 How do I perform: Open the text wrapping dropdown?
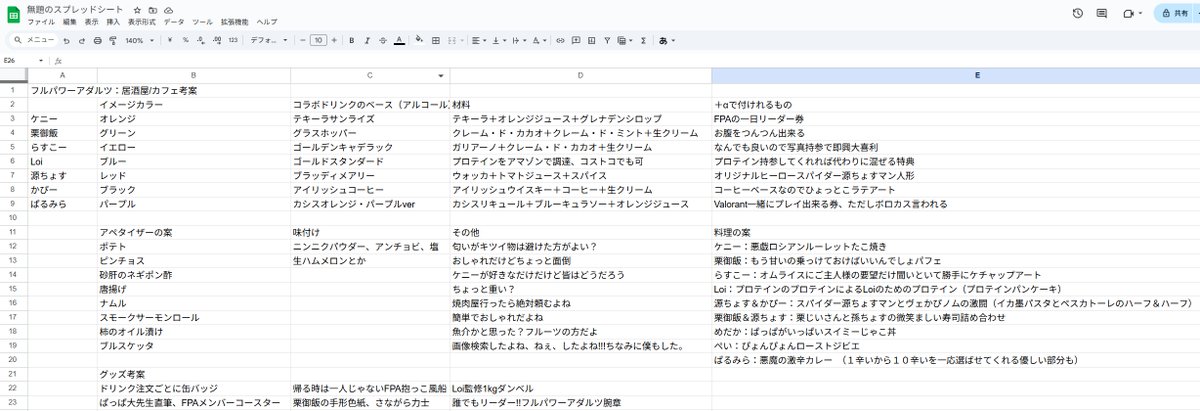[x=520, y=40]
